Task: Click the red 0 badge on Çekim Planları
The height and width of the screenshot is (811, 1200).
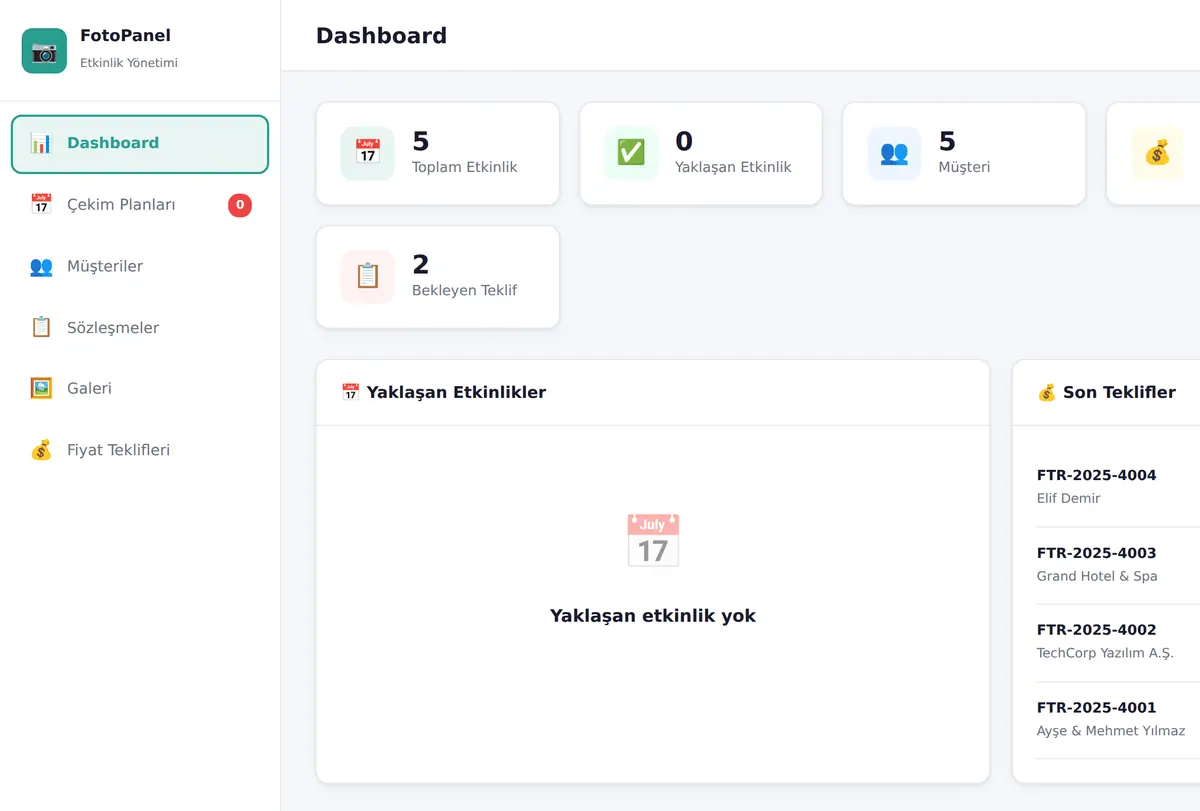Action: (x=240, y=205)
